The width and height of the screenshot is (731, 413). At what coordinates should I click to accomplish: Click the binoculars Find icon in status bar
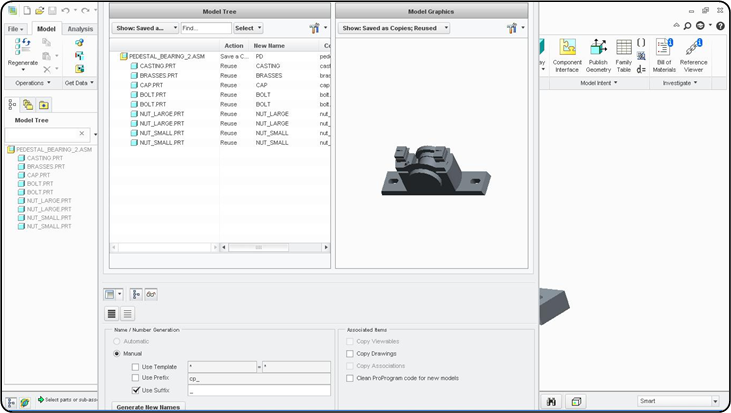tap(551, 401)
